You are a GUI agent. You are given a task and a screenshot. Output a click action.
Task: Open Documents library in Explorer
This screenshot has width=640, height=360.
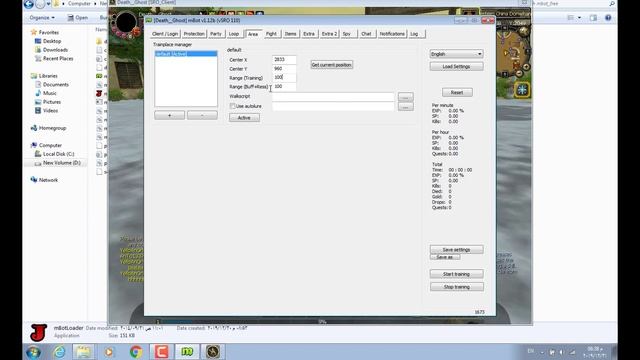(56, 84)
